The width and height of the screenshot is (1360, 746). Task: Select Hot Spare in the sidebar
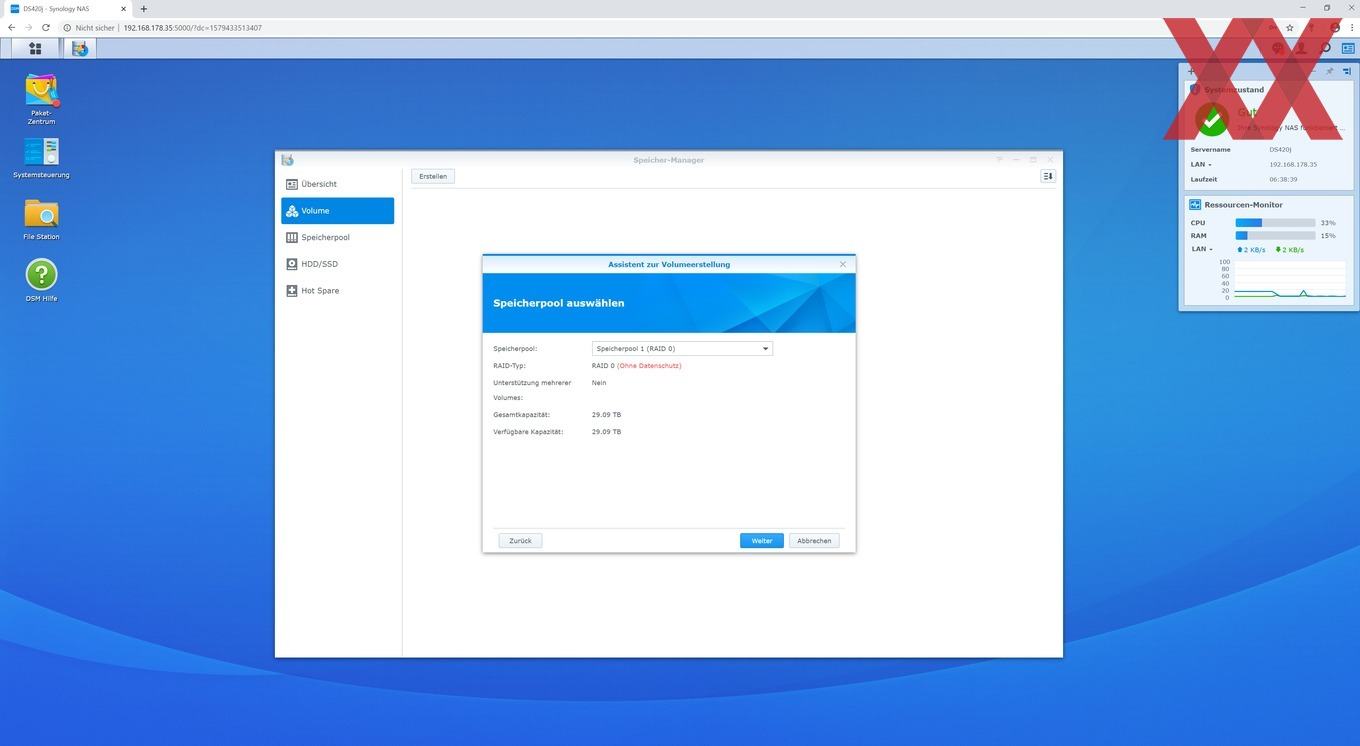(338, 291)
